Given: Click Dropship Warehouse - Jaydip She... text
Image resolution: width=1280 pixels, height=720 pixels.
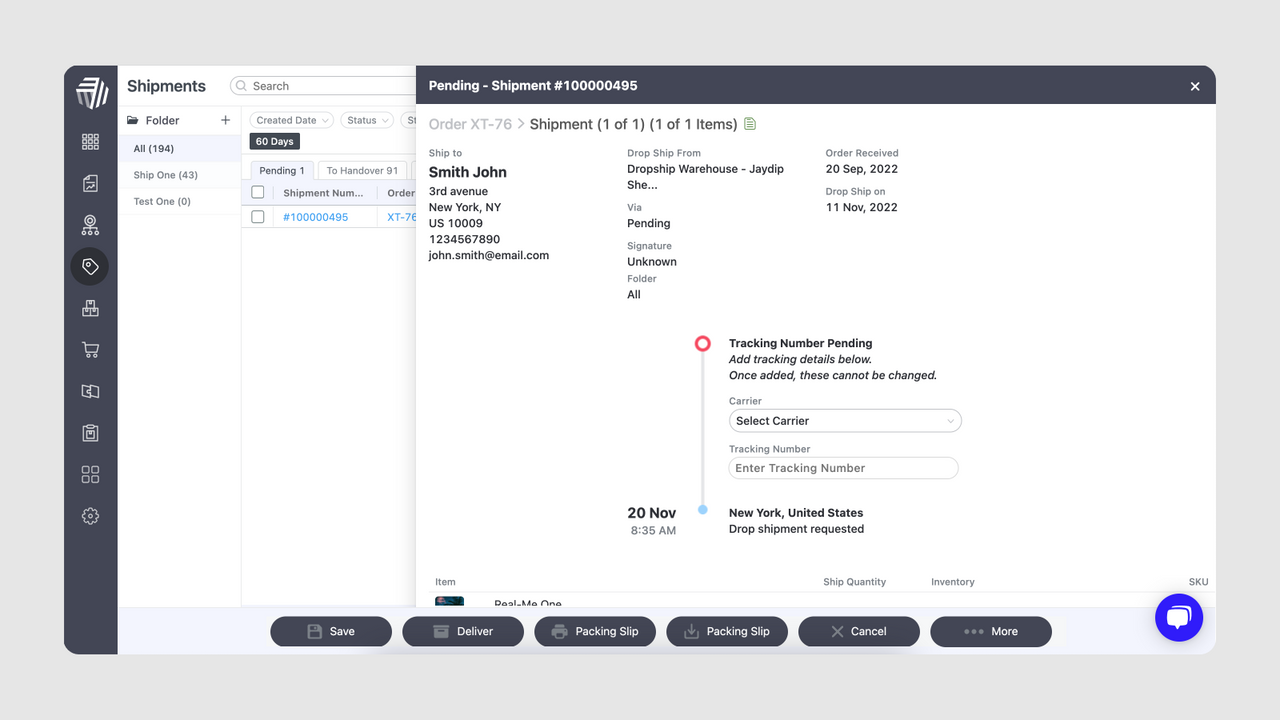Looking at the screenshot, I should click(x=705, y=177).
